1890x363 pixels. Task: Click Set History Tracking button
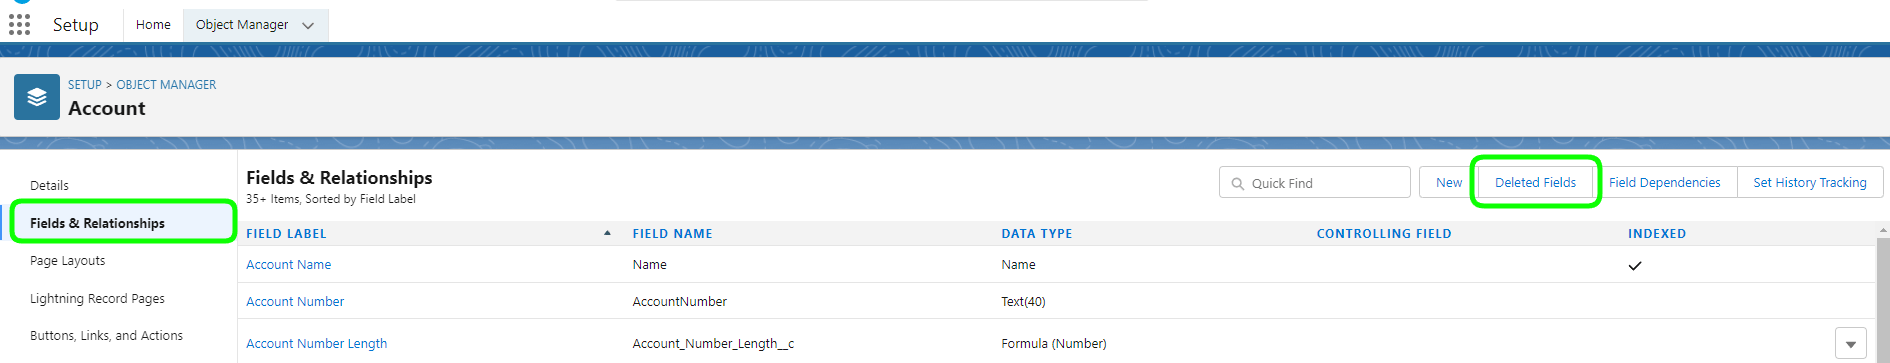pyautogui.click(x=1810, y=182)
